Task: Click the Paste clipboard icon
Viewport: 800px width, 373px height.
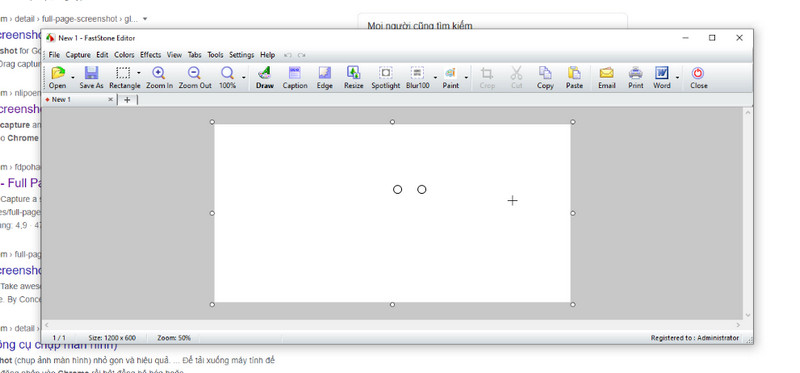Action: click(x=574, y=73)
